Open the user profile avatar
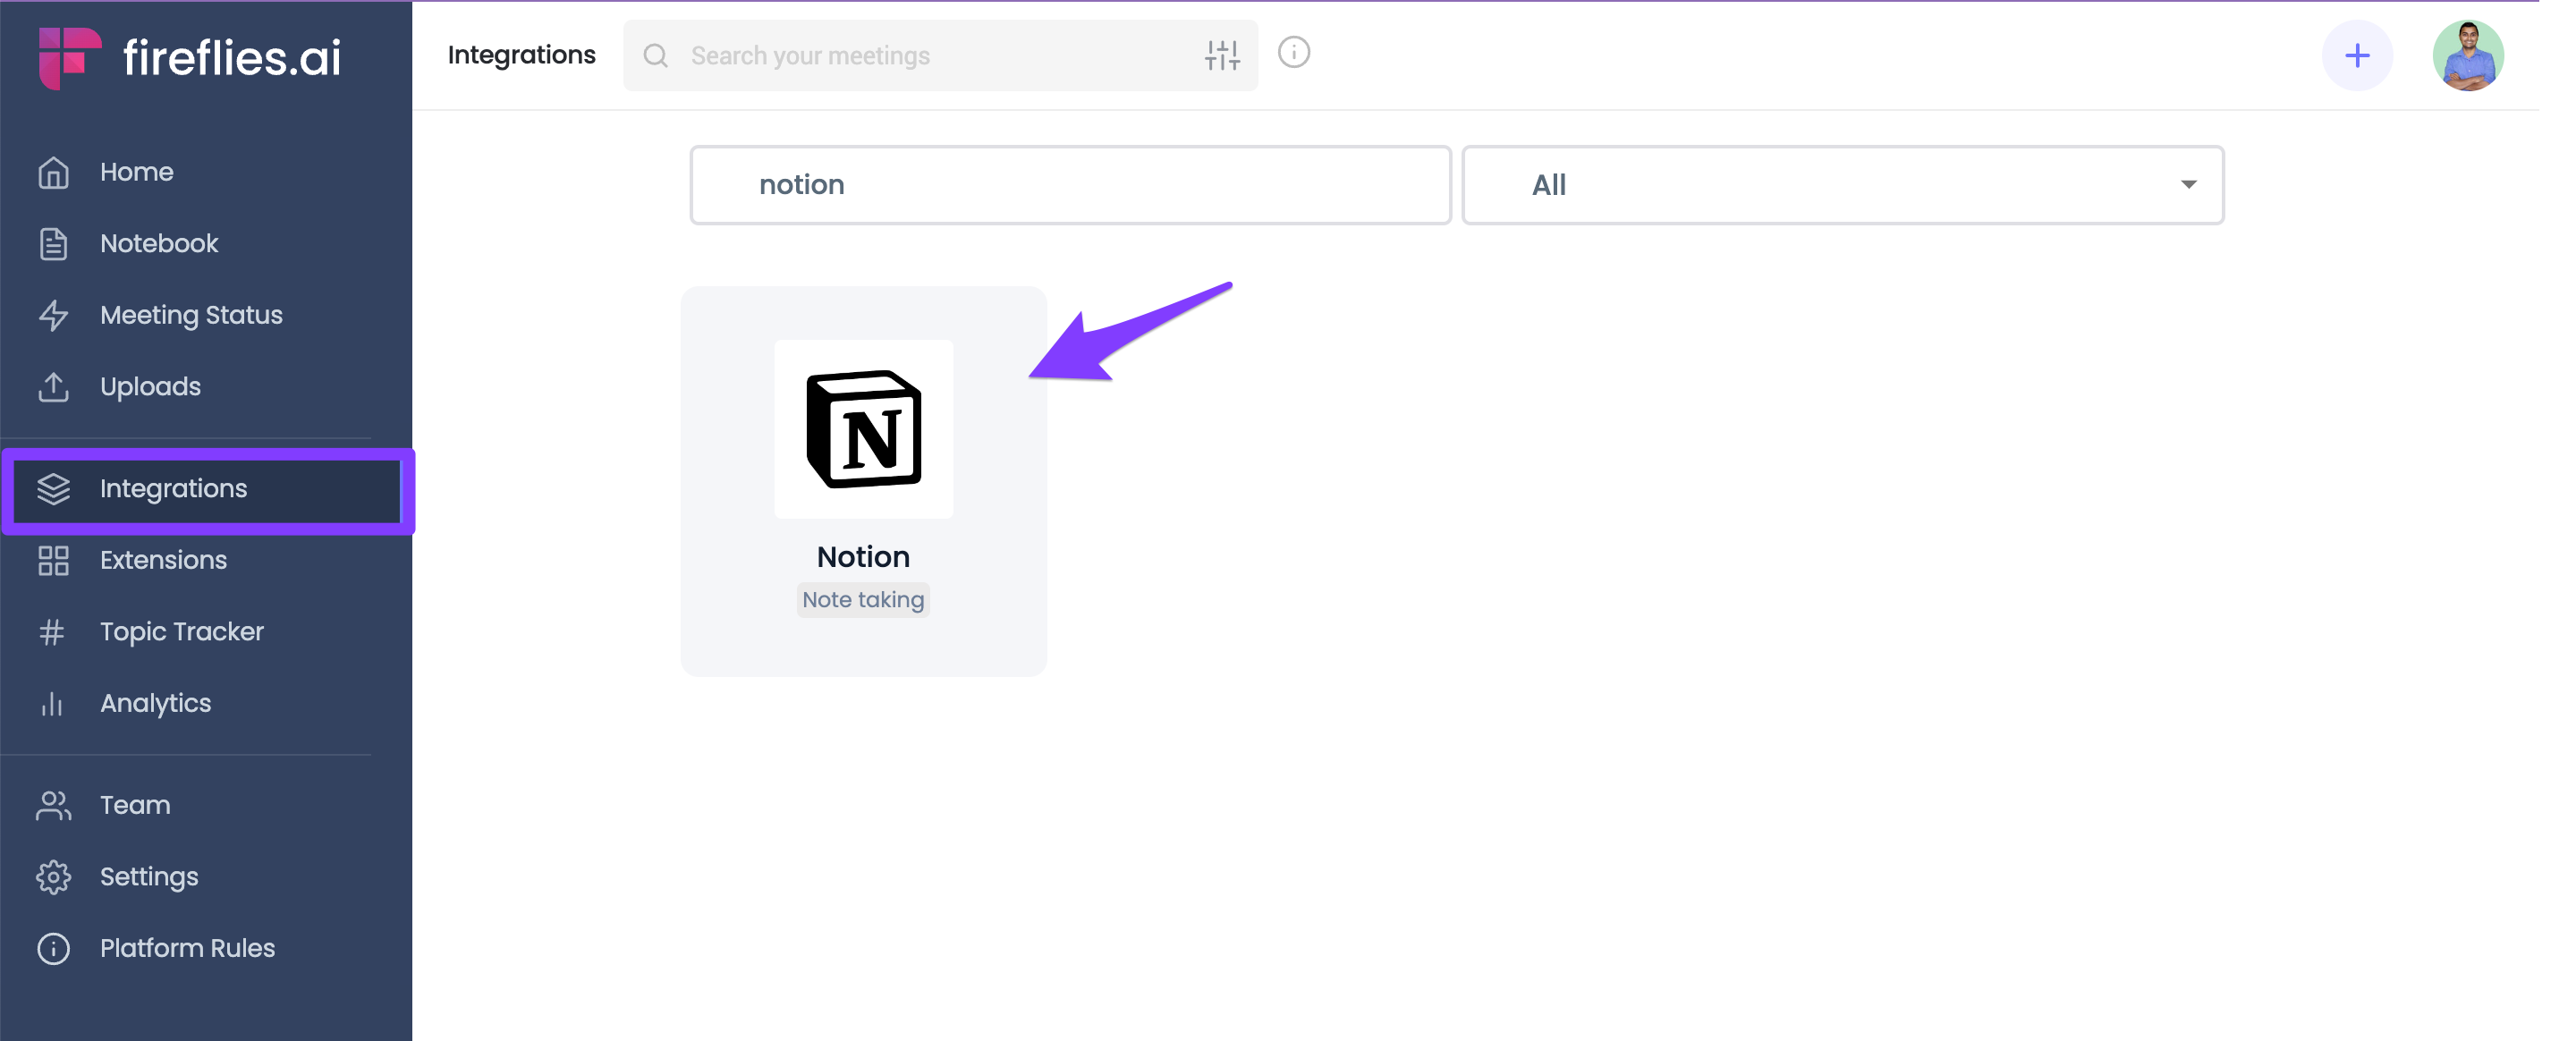Screen dimensions: 2576x1041 (2468, 55)
